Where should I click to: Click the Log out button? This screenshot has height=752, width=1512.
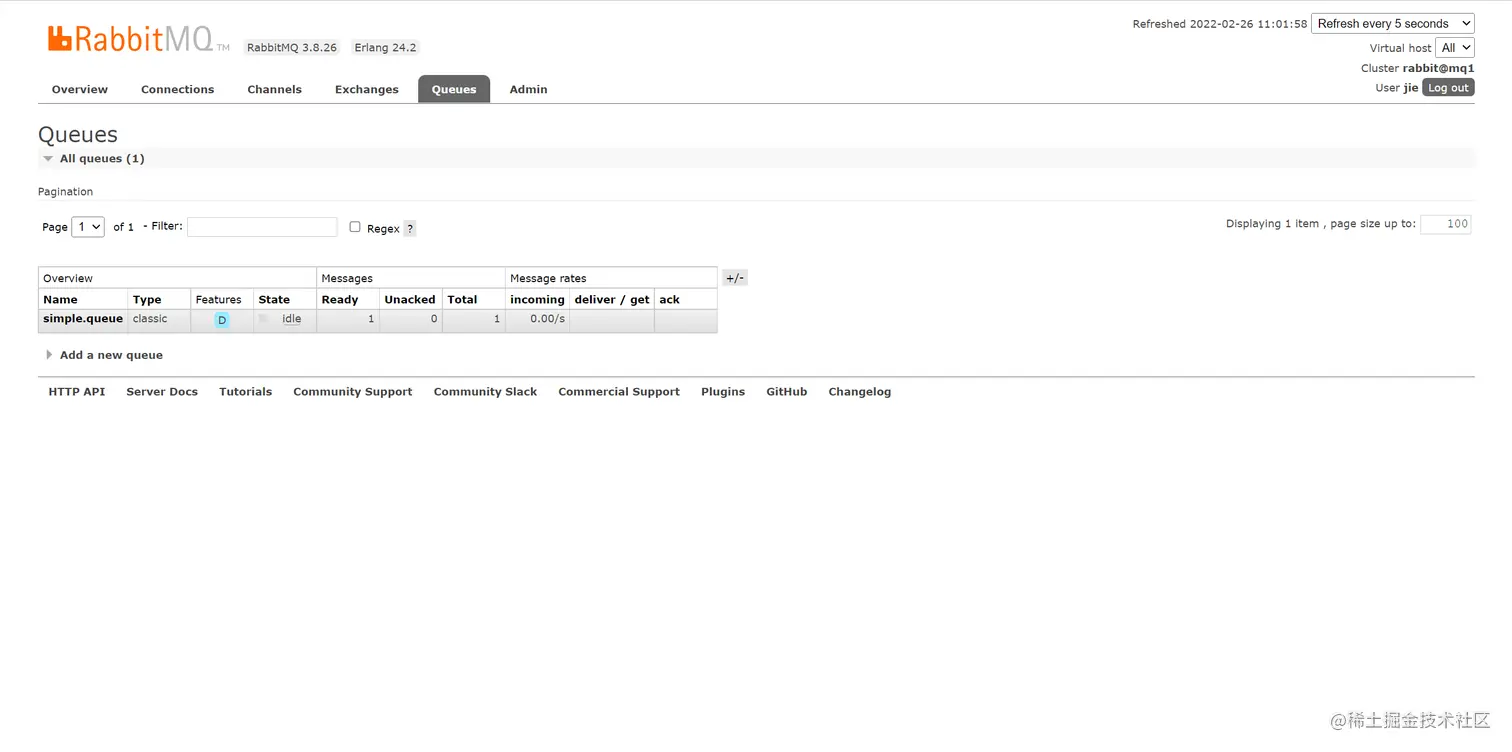pos(1448,88)
